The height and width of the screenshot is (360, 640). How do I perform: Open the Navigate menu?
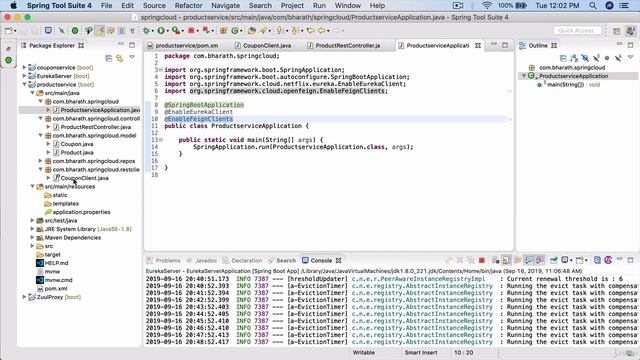[x=225, y=6]
